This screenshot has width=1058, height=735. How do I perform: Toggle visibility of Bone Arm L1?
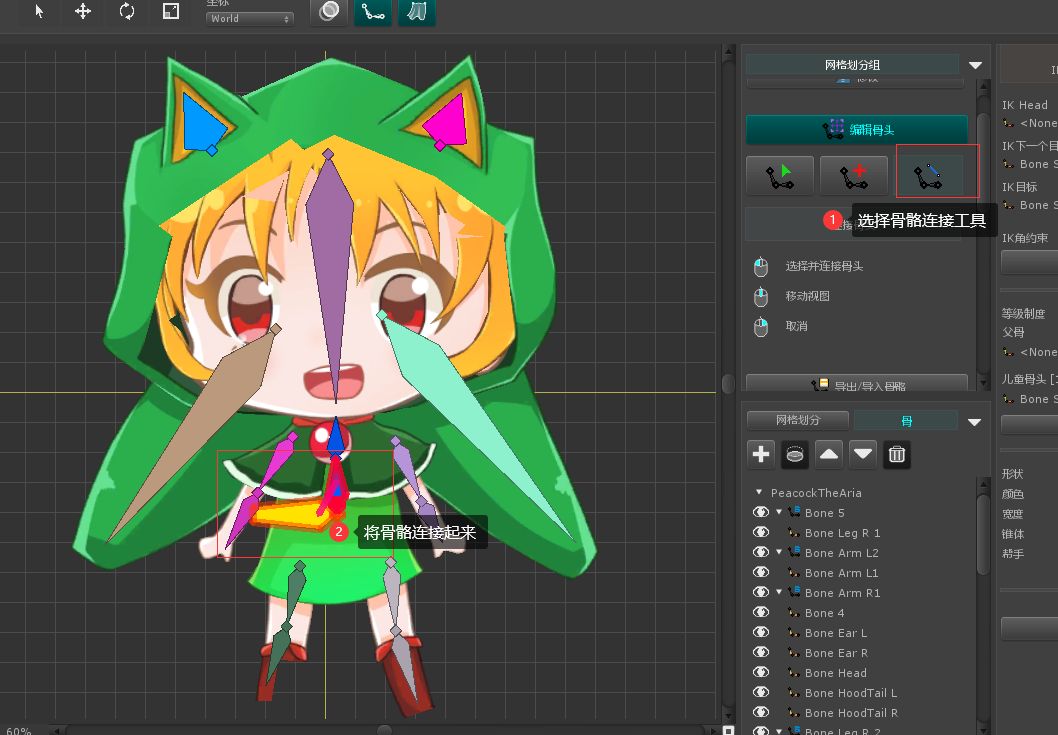click(761, 572)
